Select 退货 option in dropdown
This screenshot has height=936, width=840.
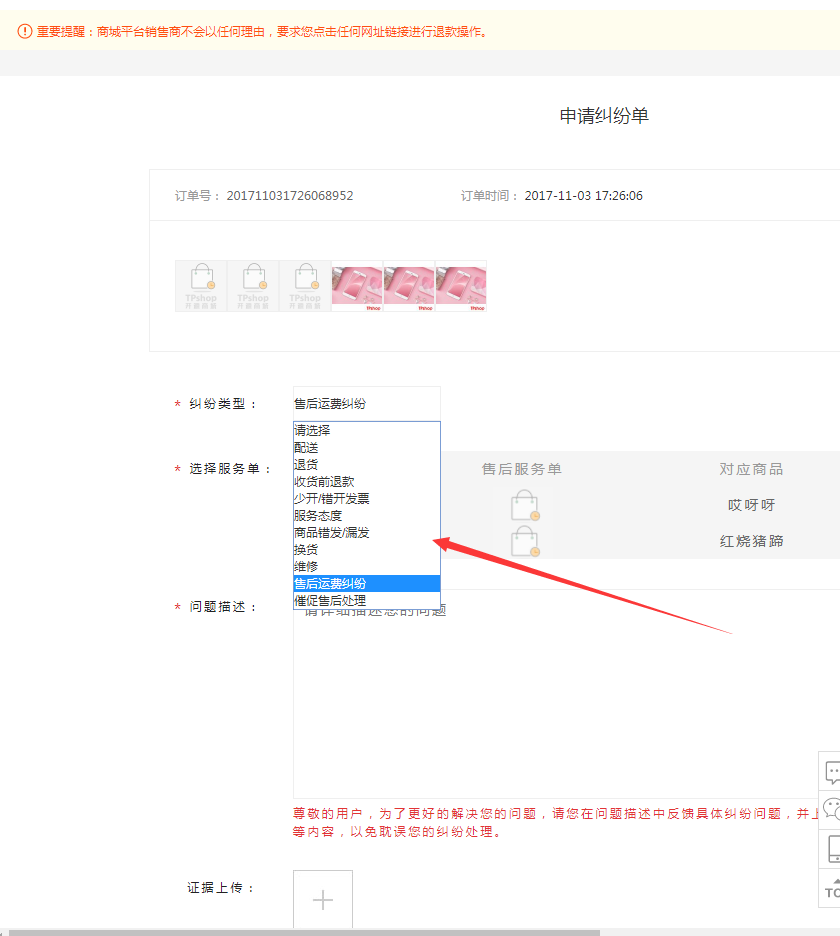(x=306, y=464)
